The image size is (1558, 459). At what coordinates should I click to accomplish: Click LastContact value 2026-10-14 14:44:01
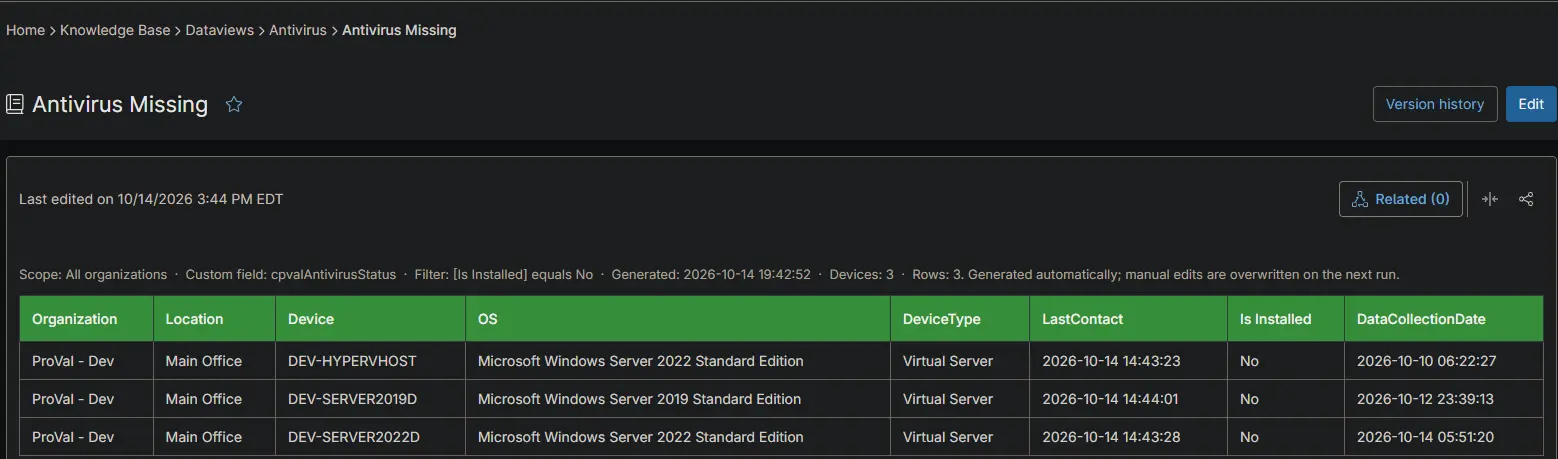tap(1128, 399)
